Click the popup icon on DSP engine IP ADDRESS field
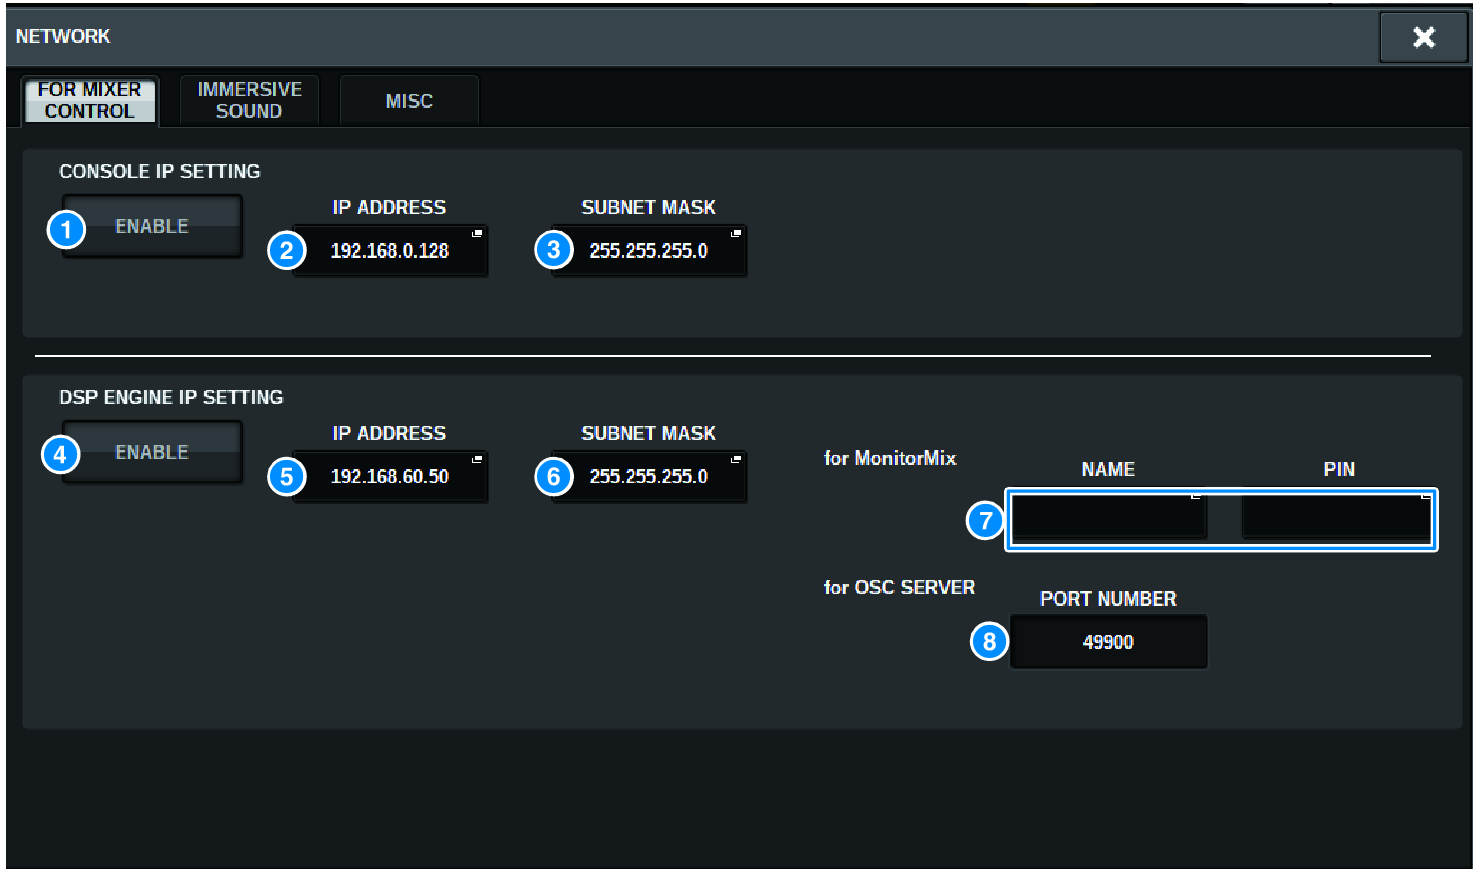 point(476,460)
